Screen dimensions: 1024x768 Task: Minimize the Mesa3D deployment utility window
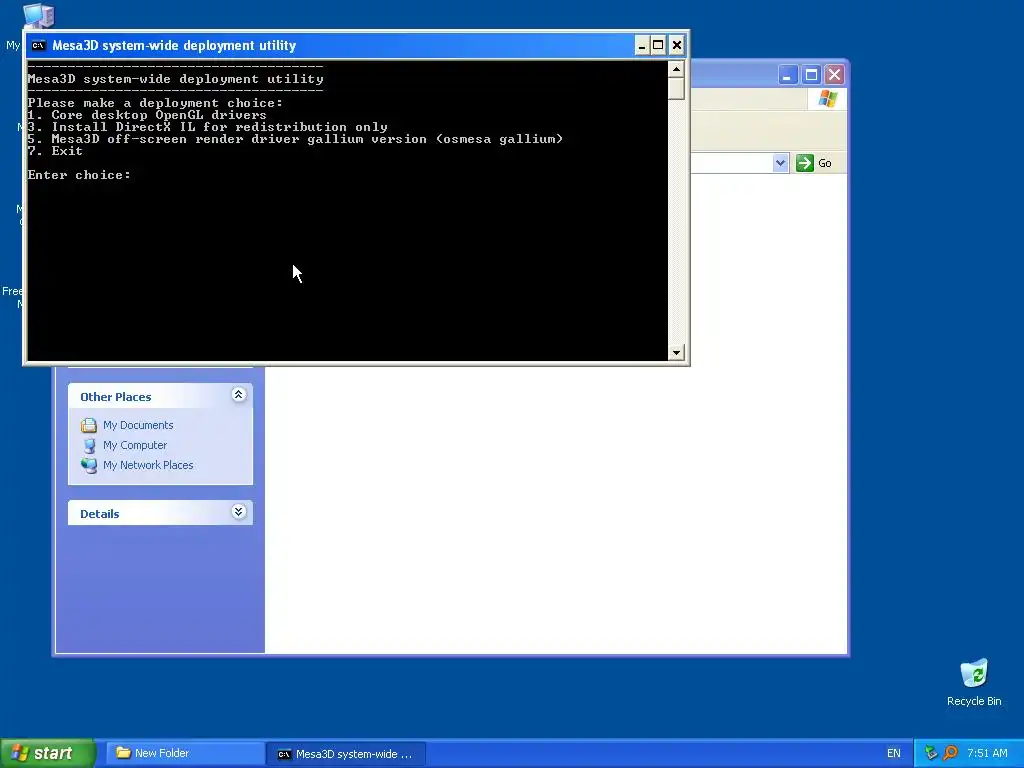coord(641,45)
